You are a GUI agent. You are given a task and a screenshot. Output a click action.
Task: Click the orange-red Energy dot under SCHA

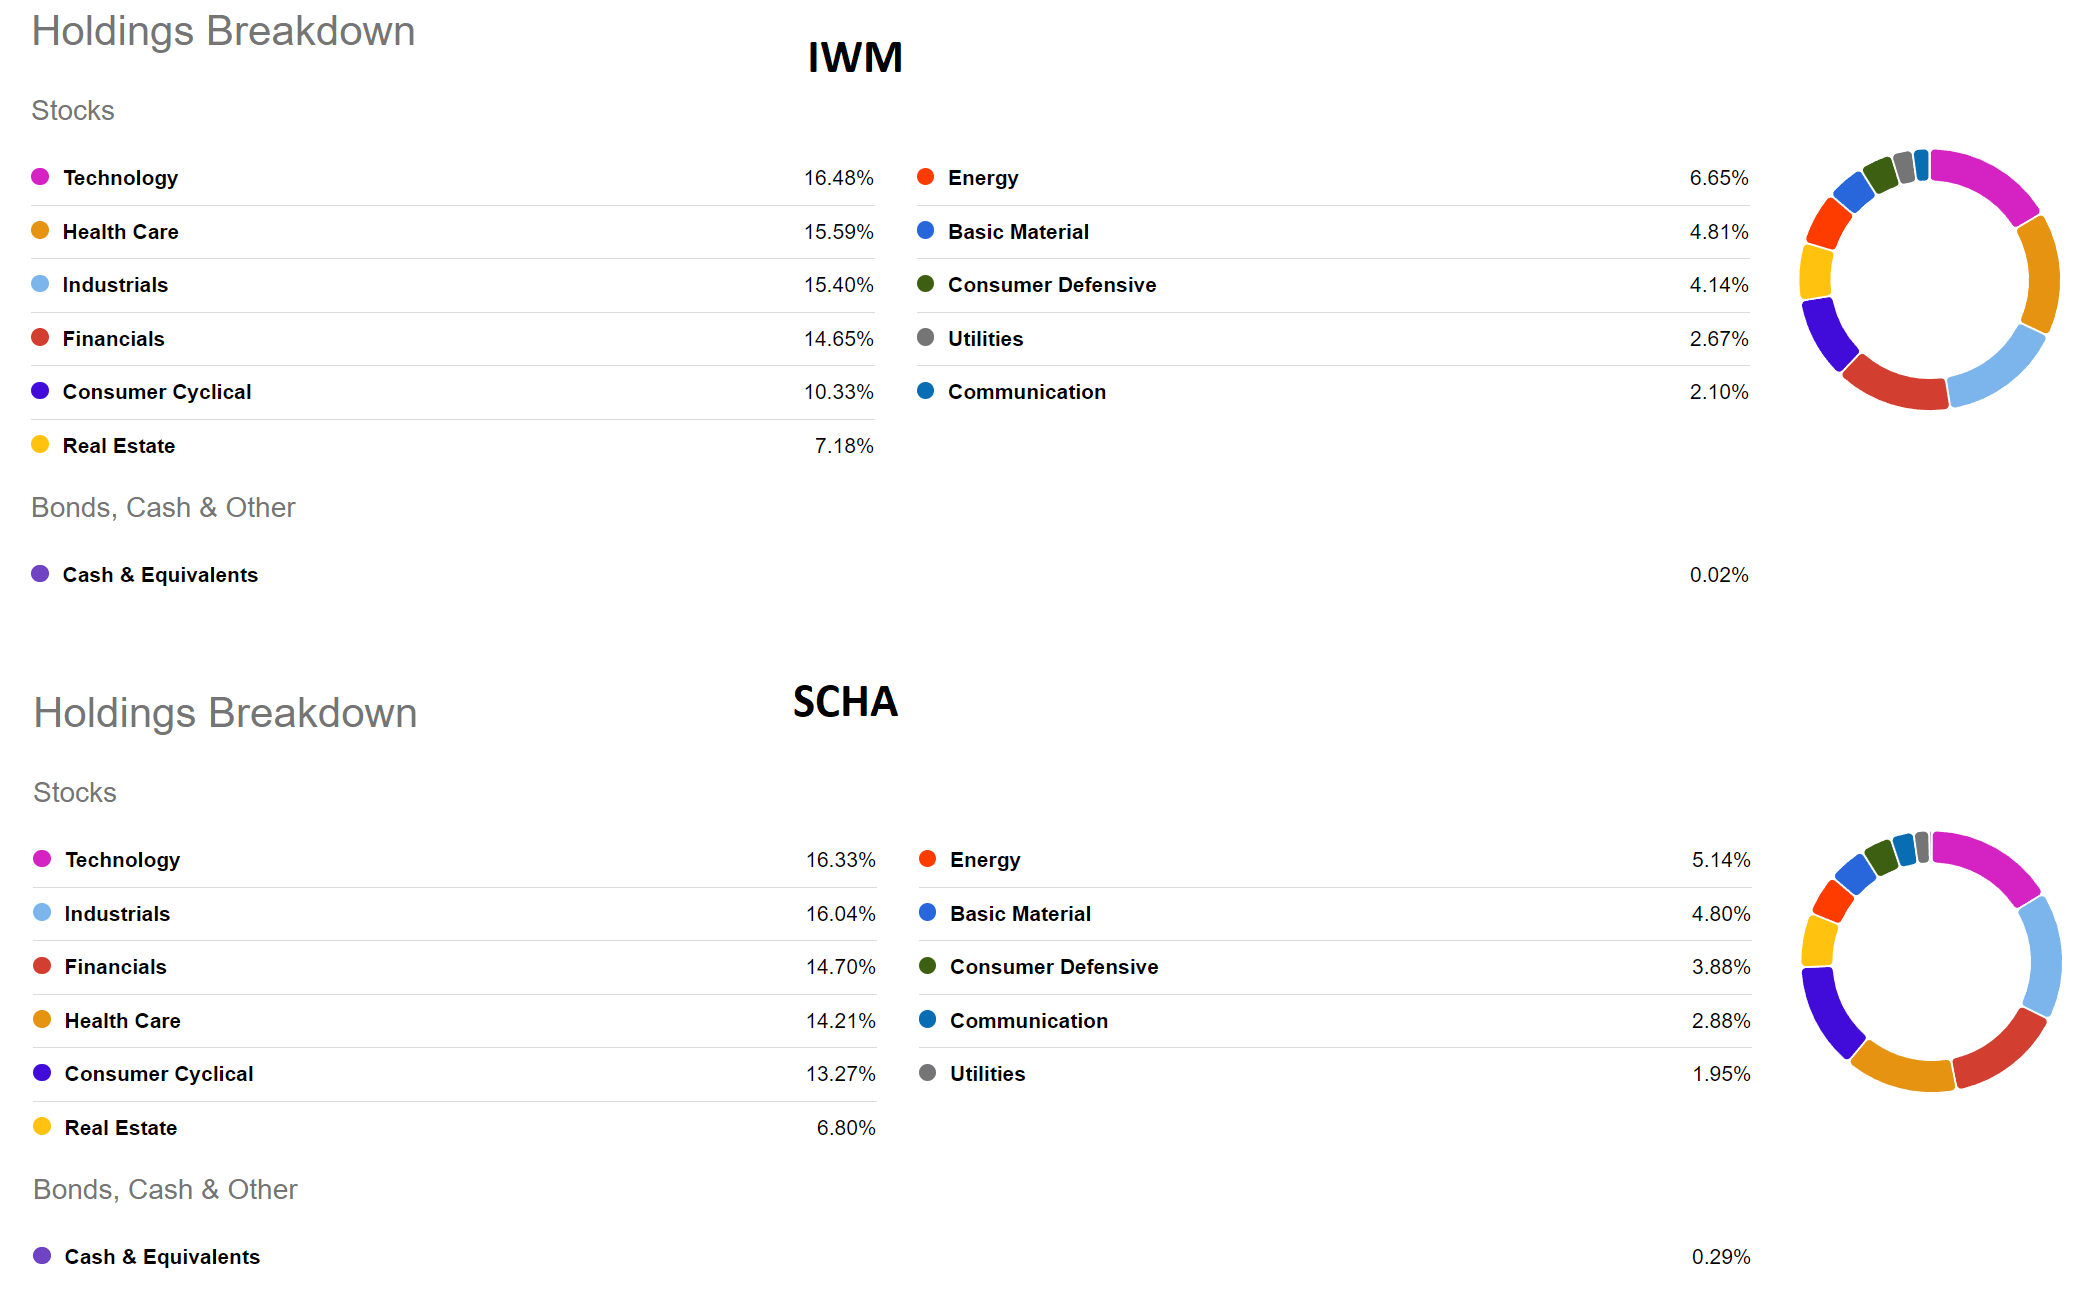coord(927,859)
